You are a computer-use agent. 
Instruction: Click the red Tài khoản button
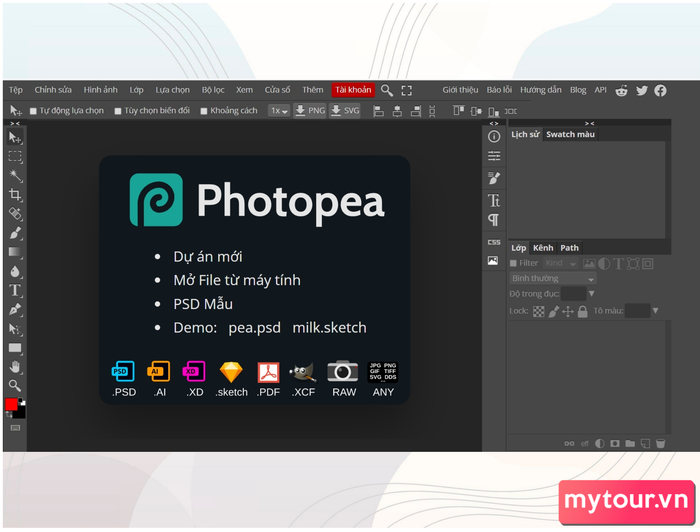(353, 90)
